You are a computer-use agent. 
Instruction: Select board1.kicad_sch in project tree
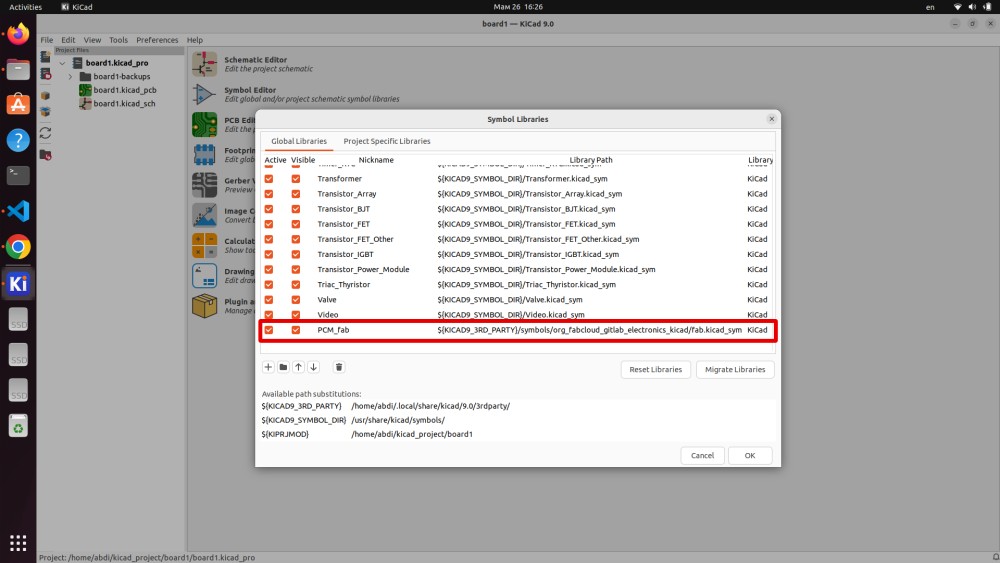[124, 103]
